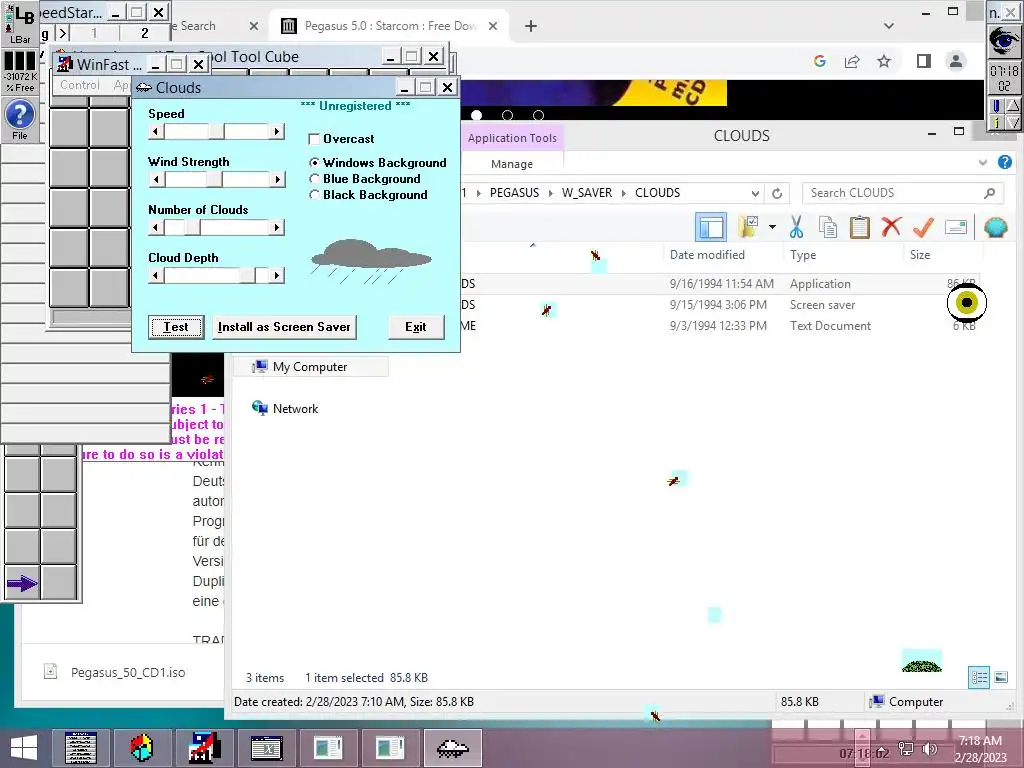1024x768 pixels.
Task: Click the Rename label icon in toolbar
Action: point(955,227)
